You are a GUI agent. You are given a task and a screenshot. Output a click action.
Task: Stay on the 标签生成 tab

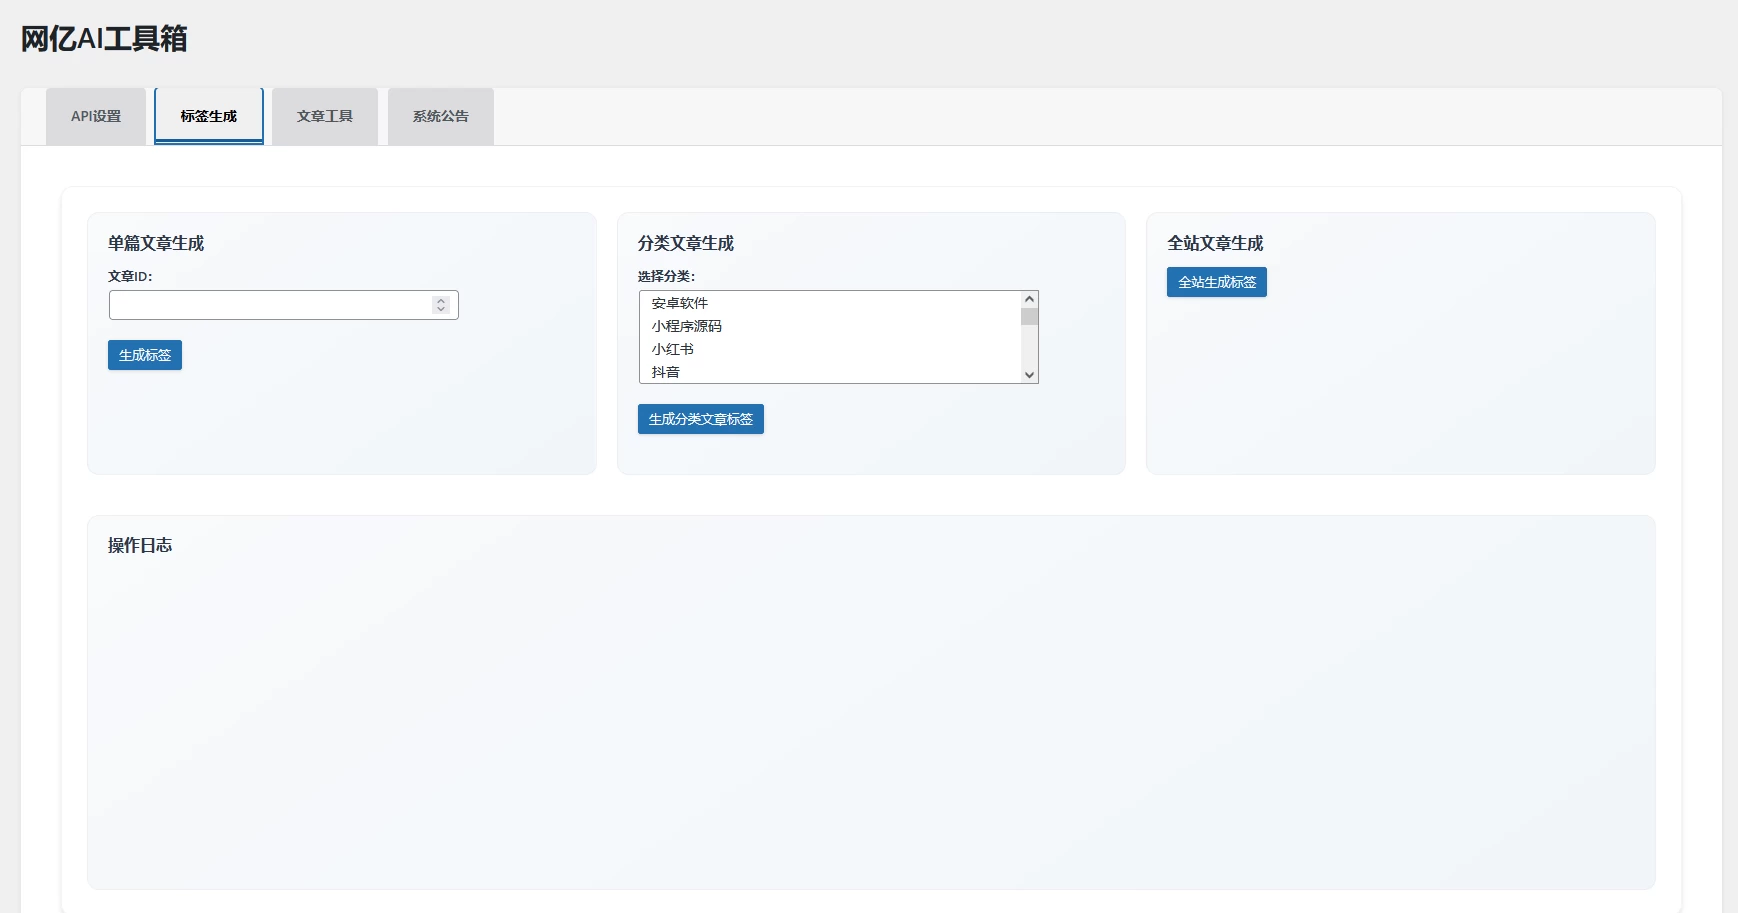point(208,115)
